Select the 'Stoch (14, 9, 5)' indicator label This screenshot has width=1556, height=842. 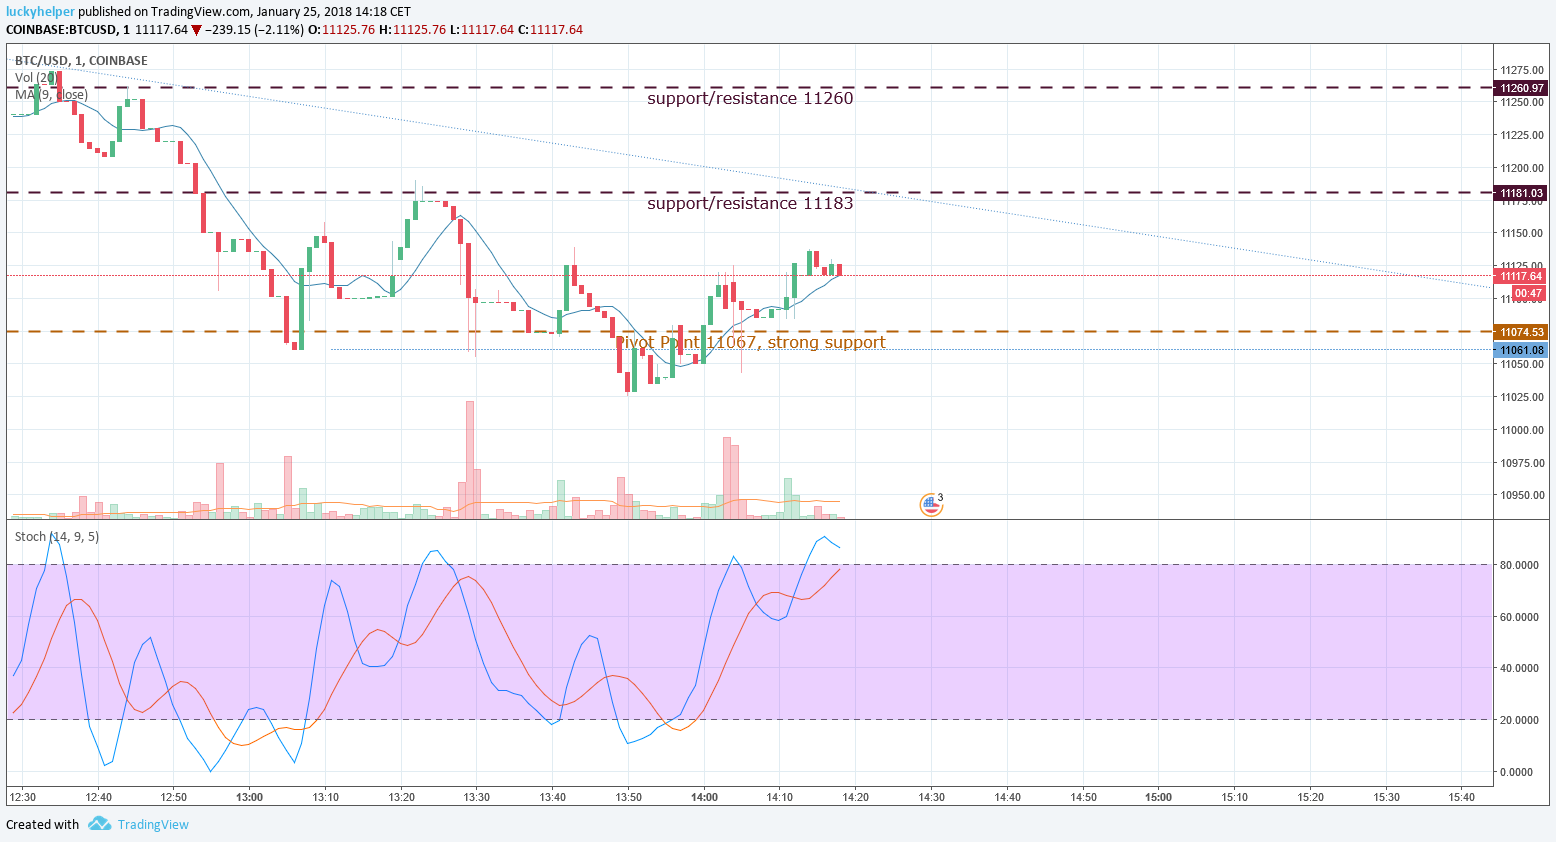tap(57, 536)
